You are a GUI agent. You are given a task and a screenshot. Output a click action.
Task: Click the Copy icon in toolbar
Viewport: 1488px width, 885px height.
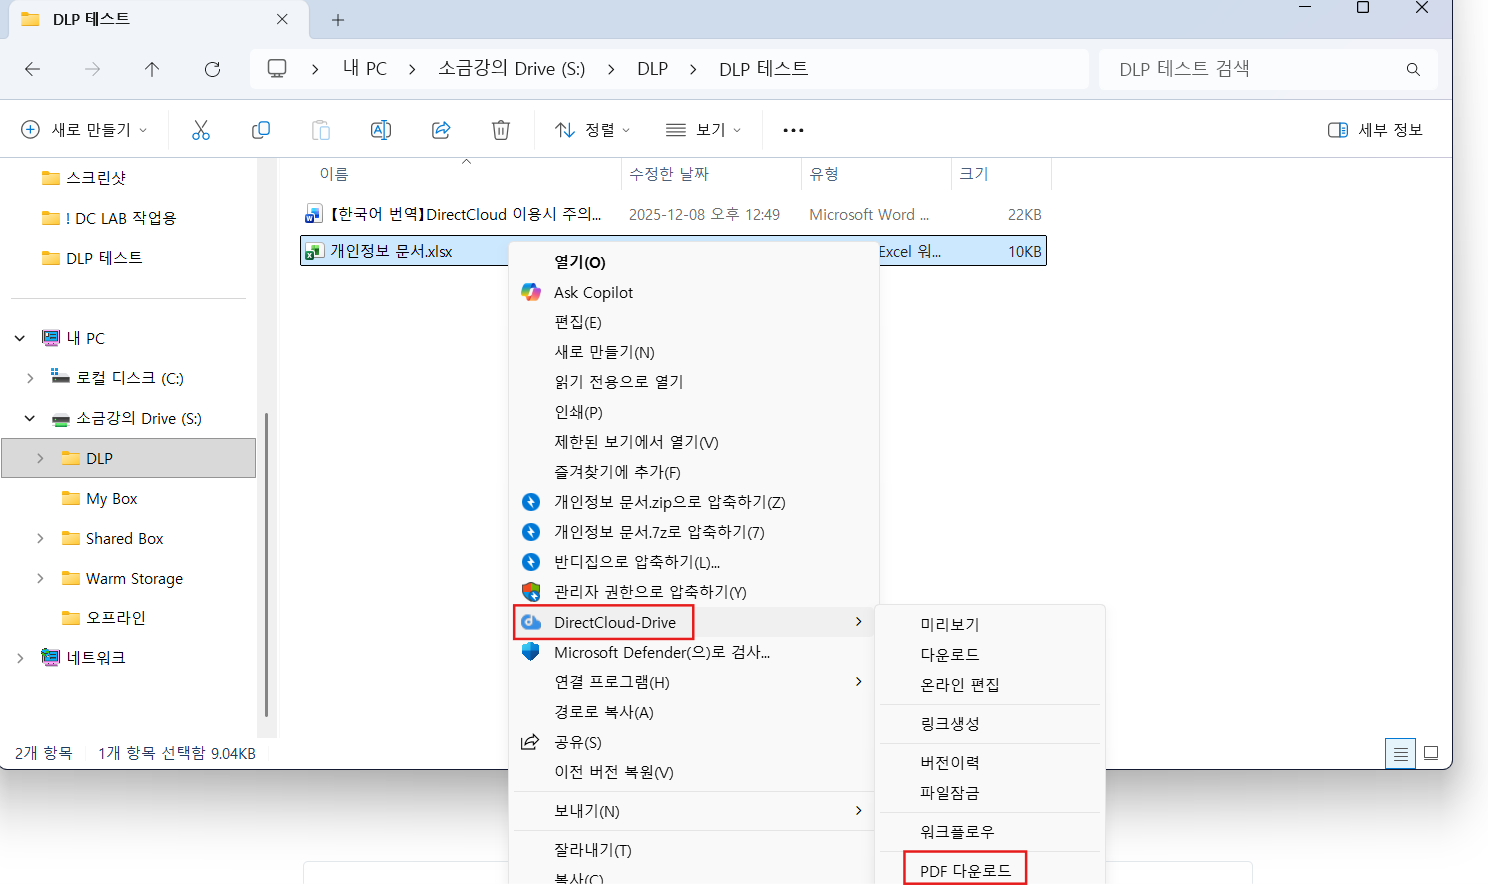pos(261,130)
